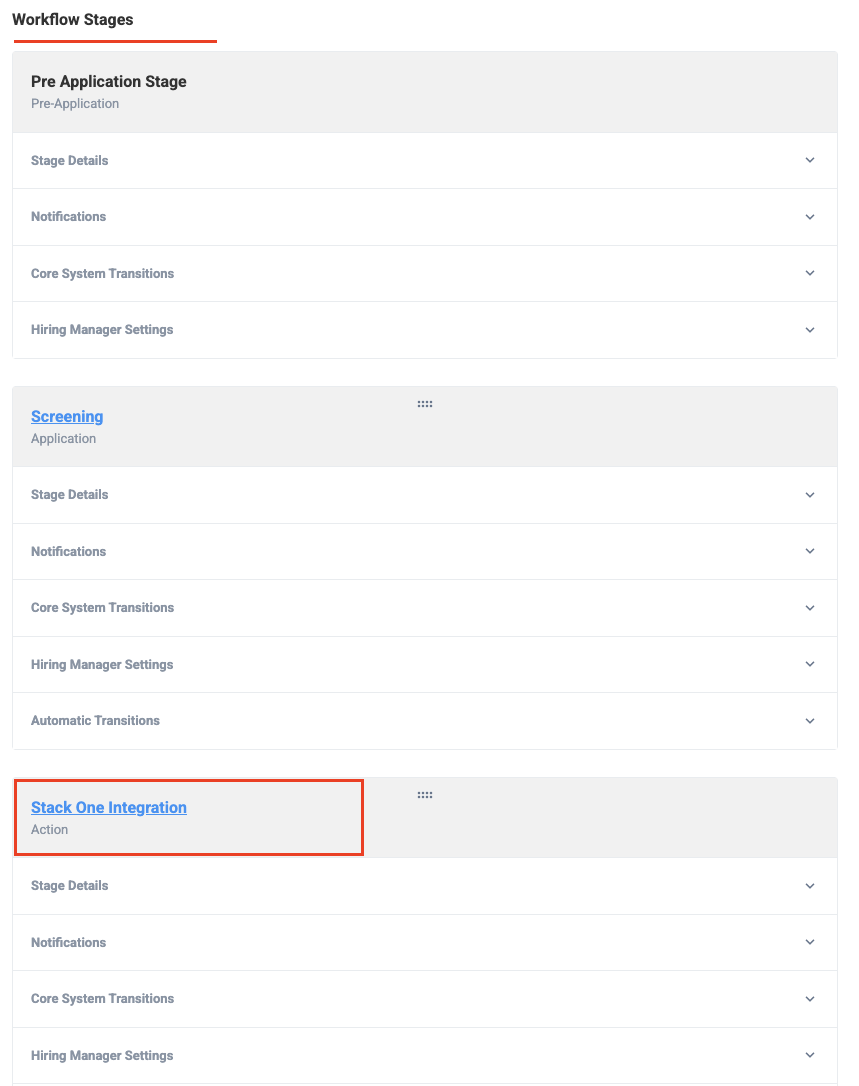The height and width of the screenshot is (1086, 859).
Task: Expand Stage Details under Stack One Integration
Action: (425, 886)
